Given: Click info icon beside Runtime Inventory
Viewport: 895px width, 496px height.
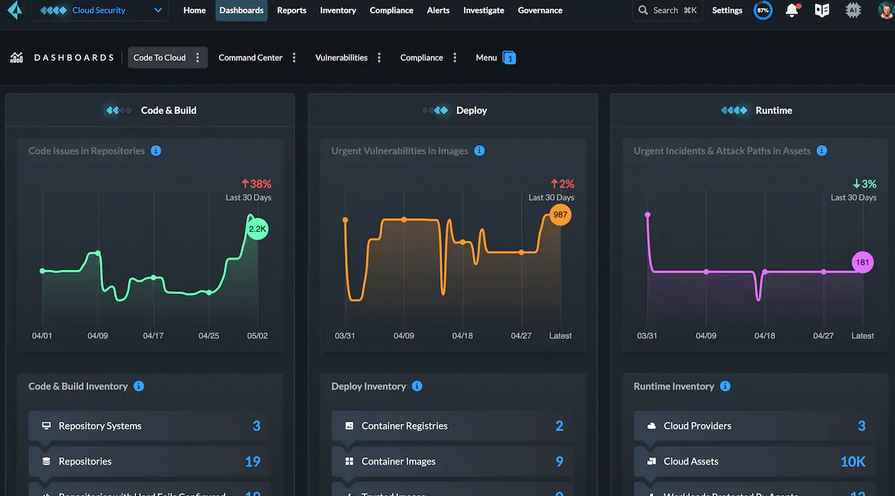Looking at the screenshot, I should coord(725,386).
